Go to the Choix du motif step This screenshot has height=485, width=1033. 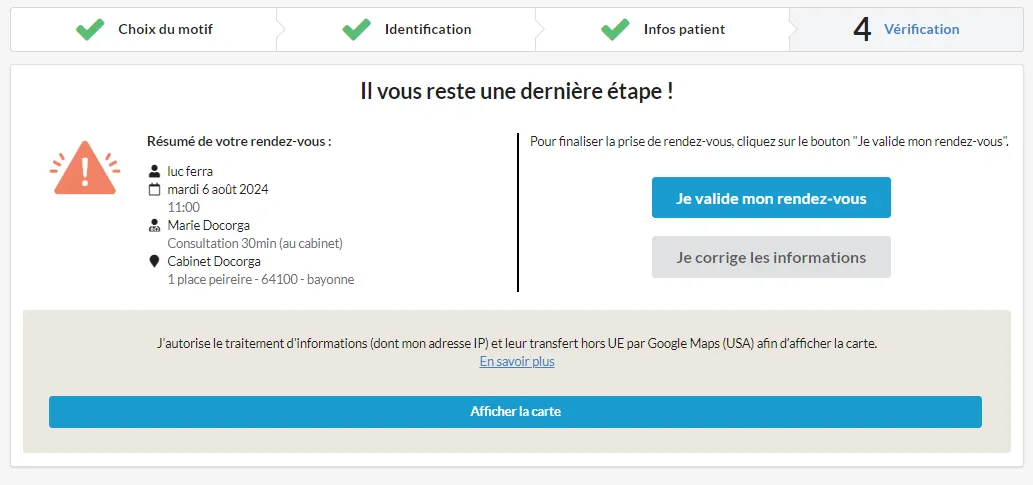point(165,29)
